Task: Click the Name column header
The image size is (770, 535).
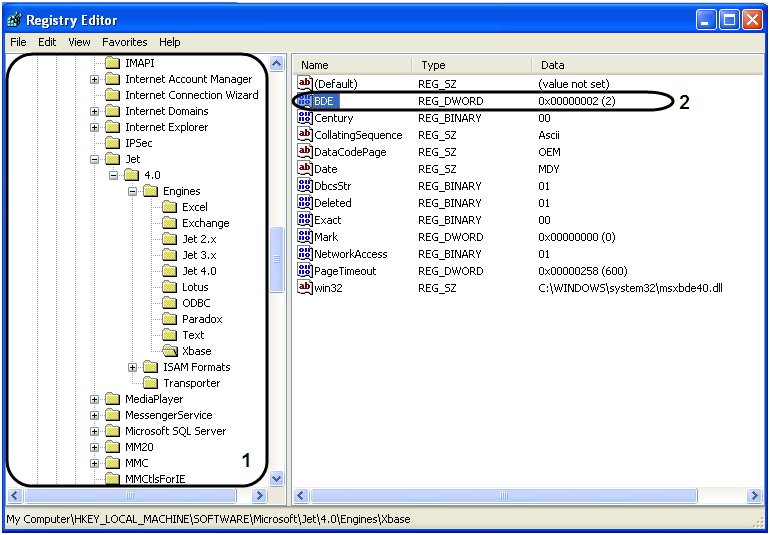Action: 350,65
